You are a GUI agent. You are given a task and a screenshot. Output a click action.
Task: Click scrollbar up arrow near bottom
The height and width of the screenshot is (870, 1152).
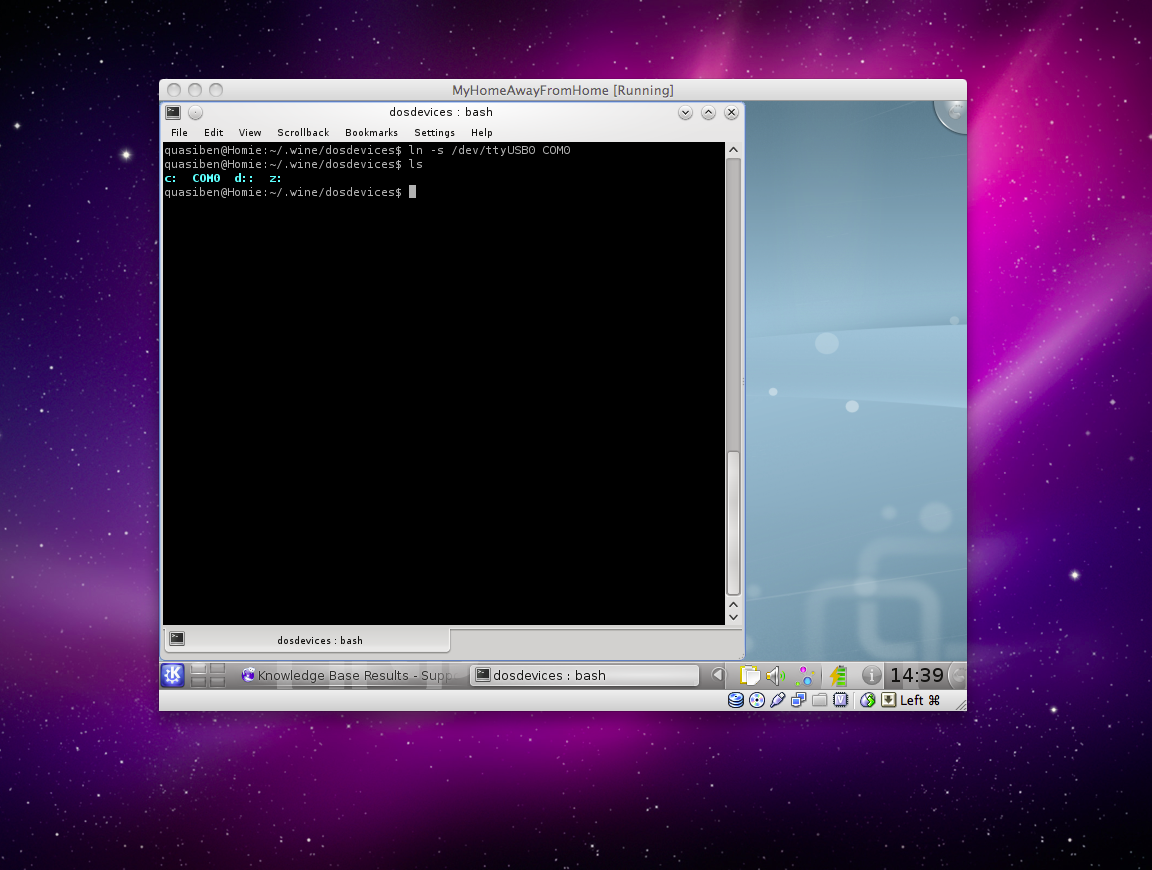[x=733, y=604]
